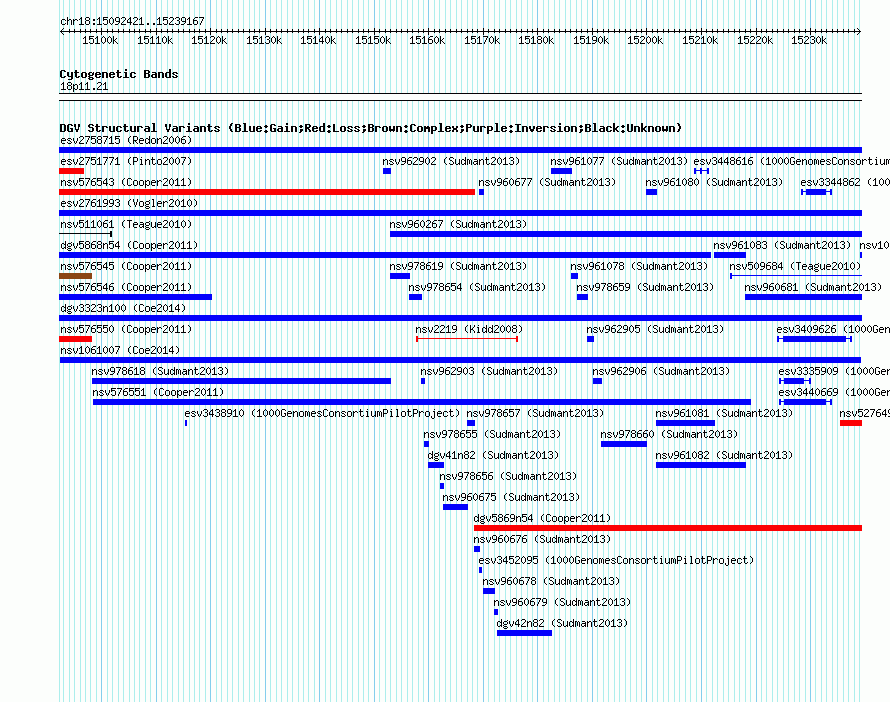Open variant nsv576546 (Cooper2011)

(126, 287)
